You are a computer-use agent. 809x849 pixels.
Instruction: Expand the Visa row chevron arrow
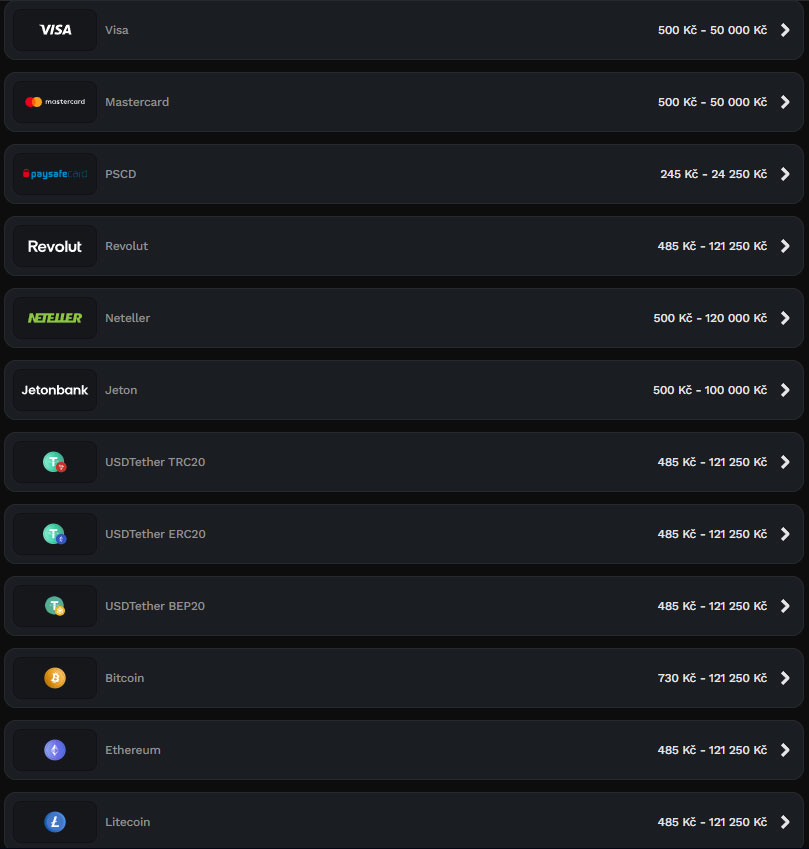[x=785, y=30]
